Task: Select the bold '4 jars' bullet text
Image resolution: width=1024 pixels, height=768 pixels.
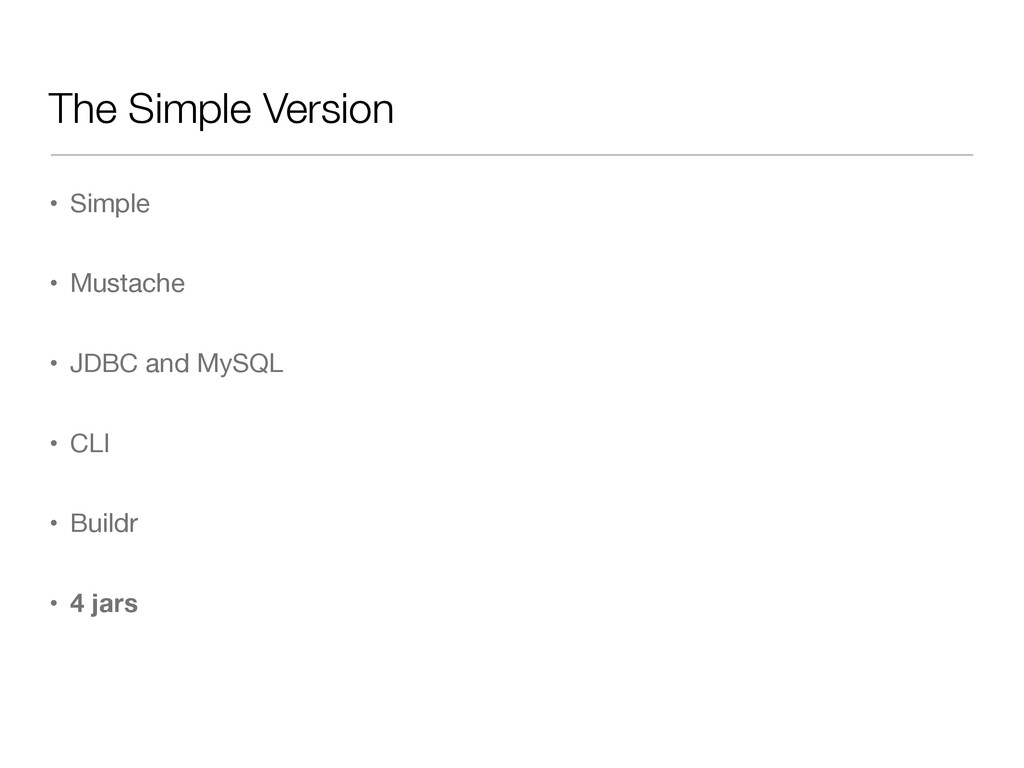Action: [104, 604]
